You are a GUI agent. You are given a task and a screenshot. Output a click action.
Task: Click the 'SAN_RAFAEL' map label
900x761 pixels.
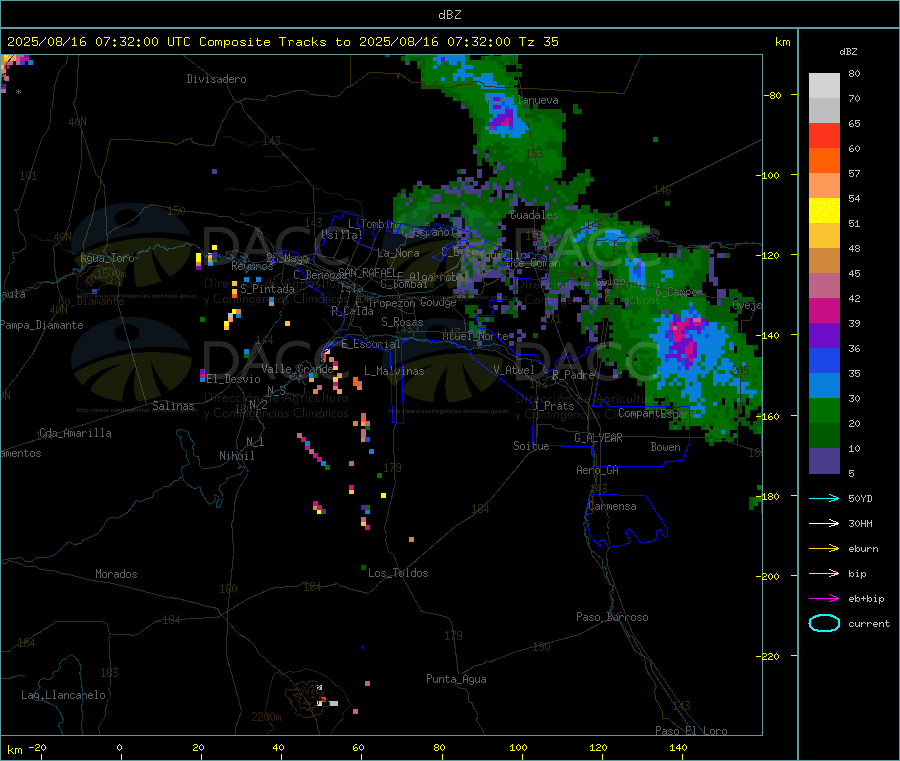click(x=367, y=272)
